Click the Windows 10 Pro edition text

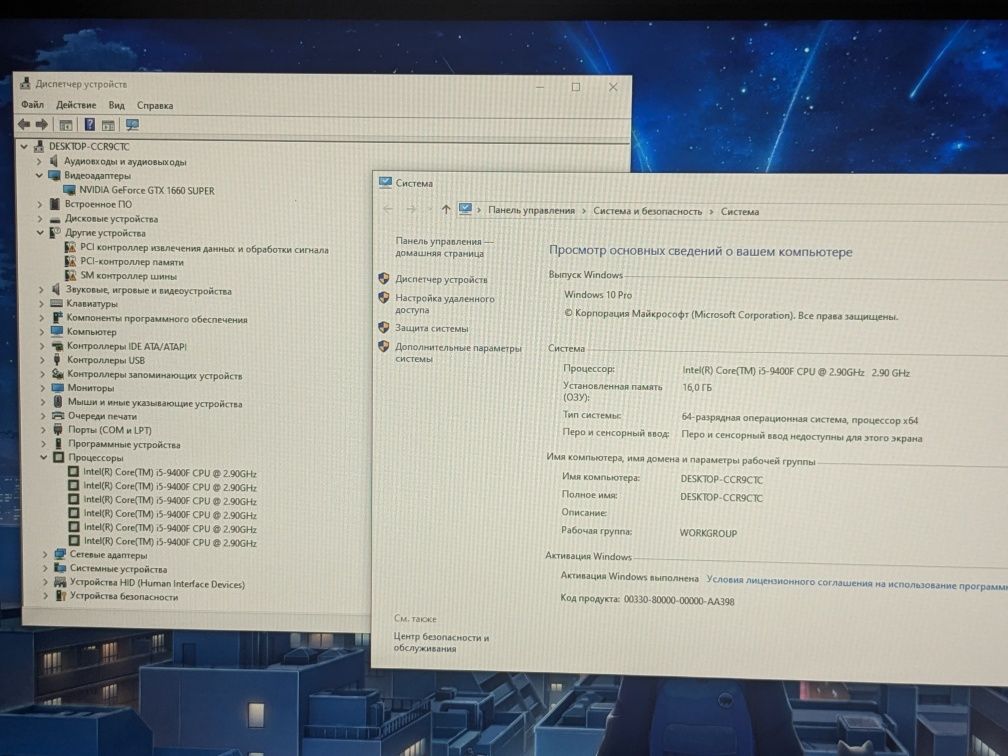pos(598,294)
